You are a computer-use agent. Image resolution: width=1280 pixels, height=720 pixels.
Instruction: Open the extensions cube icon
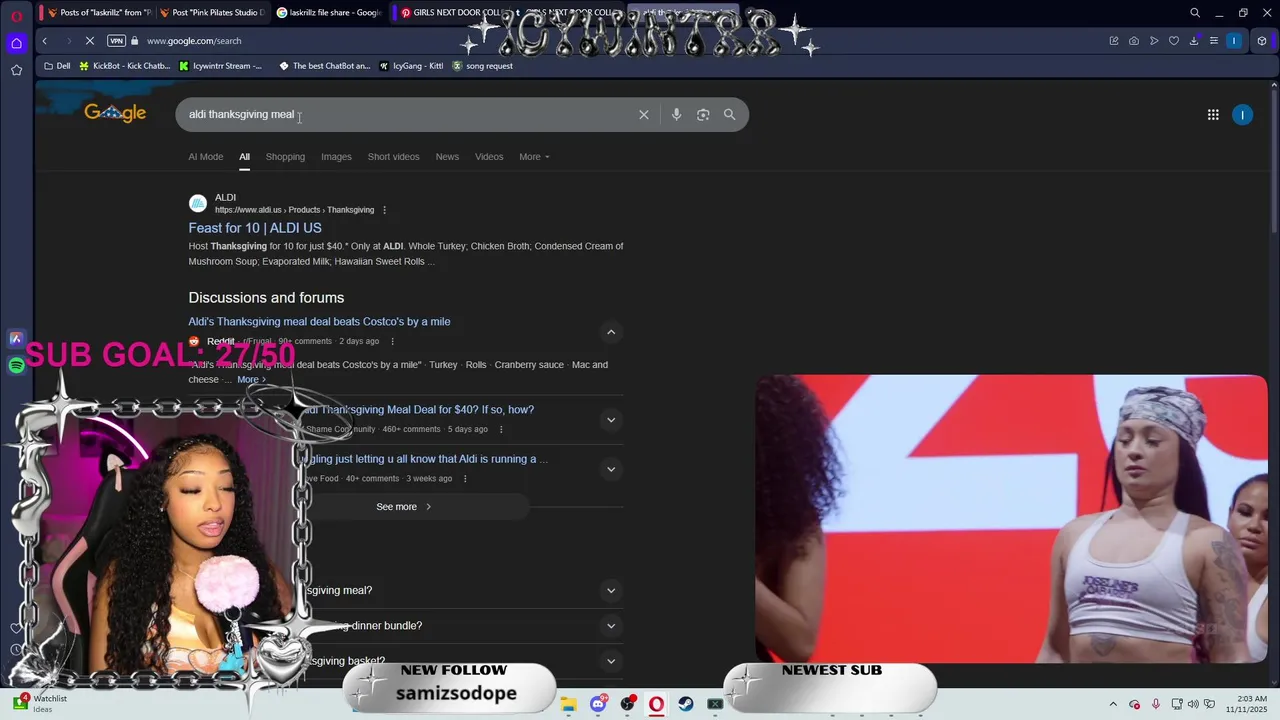pyautogui.click(x=1262, y=41)
